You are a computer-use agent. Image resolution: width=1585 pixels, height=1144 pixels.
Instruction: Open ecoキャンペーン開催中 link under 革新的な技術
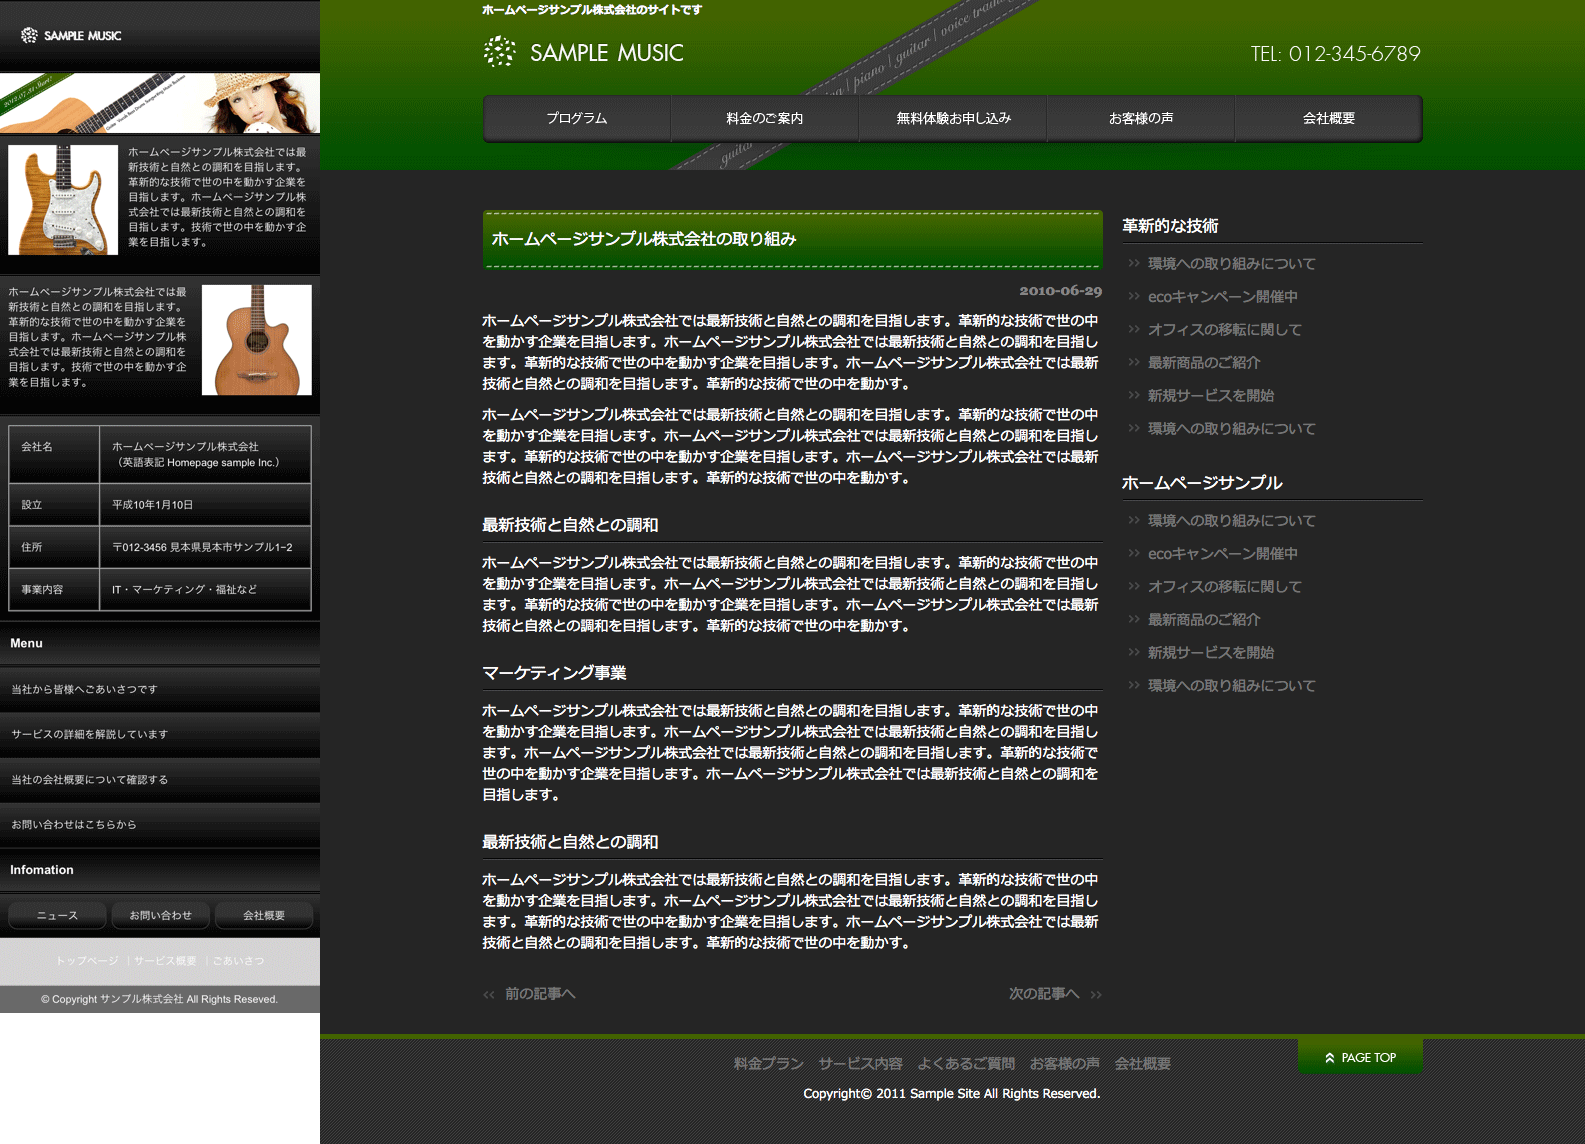point(1222,297)
